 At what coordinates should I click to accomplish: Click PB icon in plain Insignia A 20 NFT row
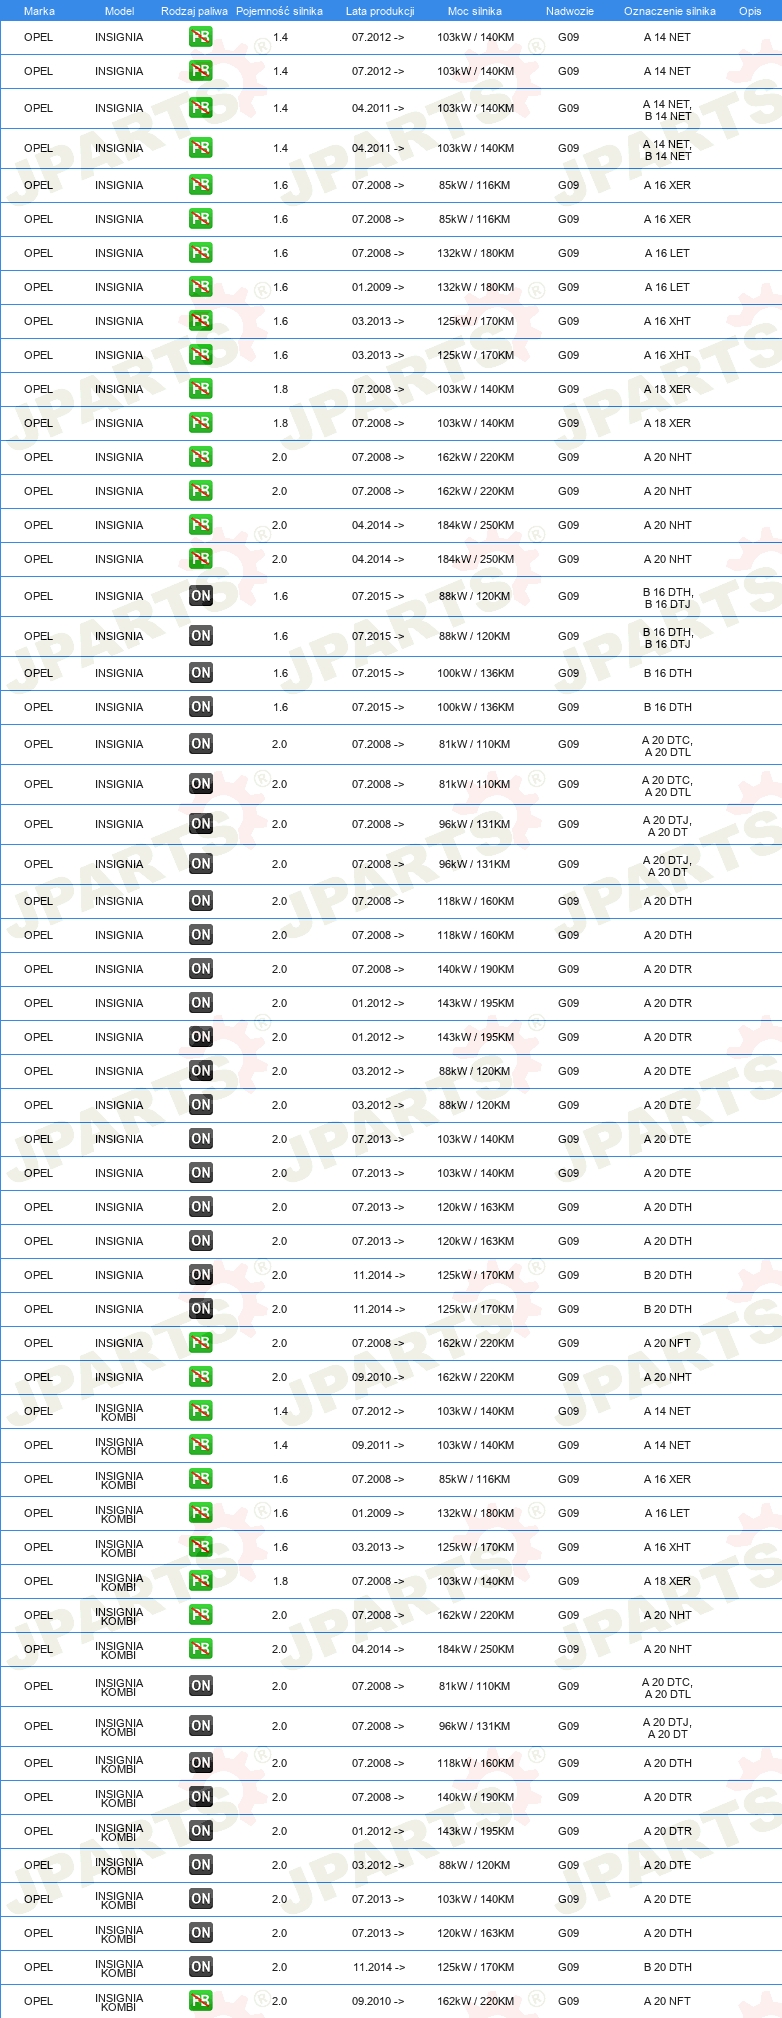tap(200, 1343)
